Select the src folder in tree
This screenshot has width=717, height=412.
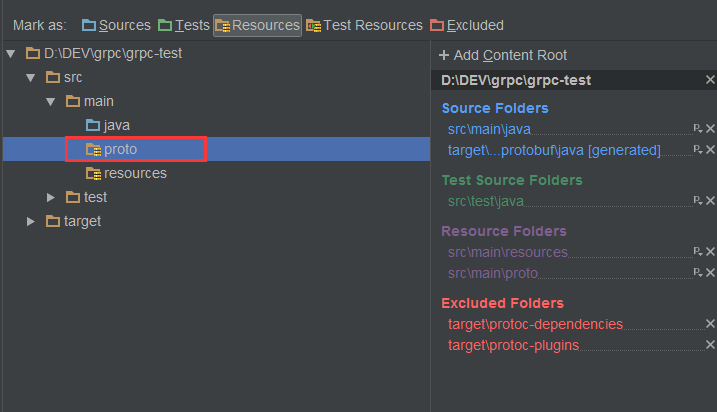pos(73,77)
